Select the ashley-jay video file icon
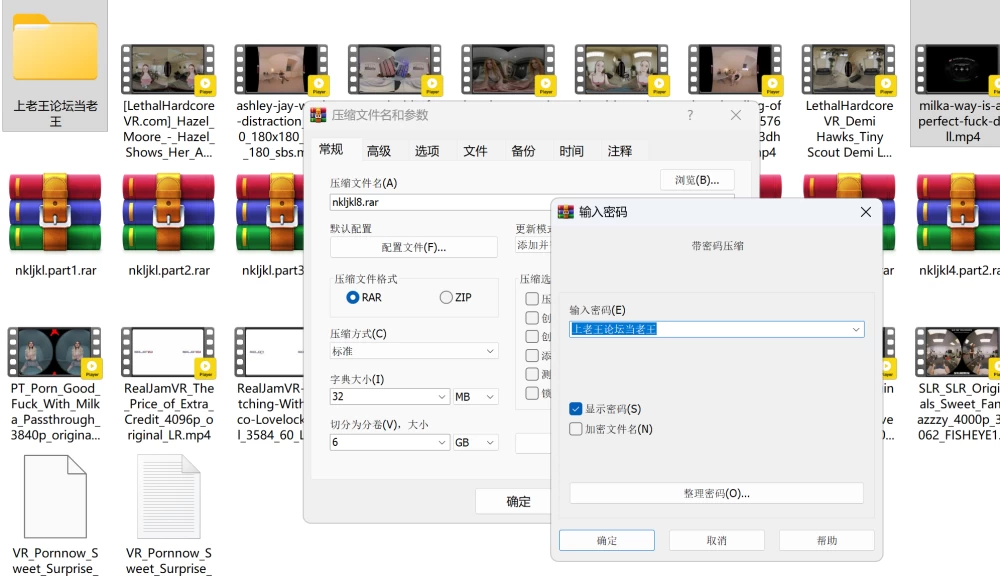Screen dimensions: 1000x578 281,70
